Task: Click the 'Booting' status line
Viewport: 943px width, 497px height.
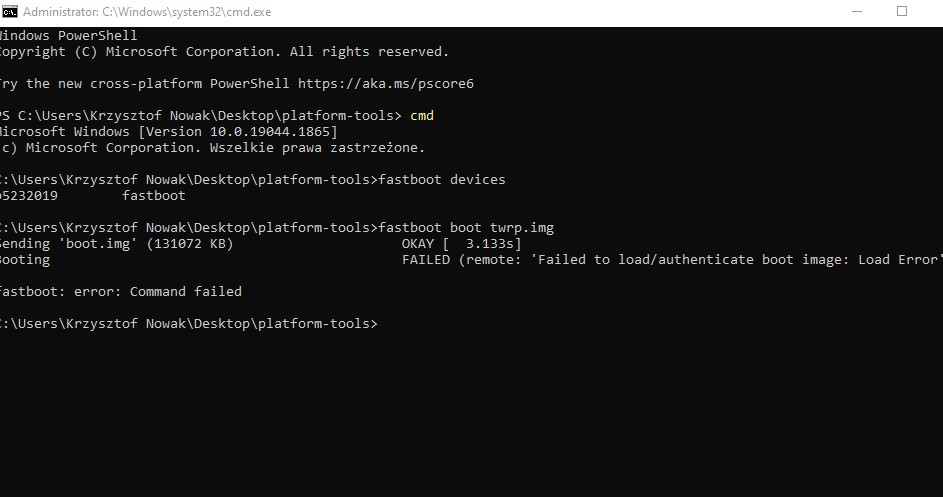Action: pos(25,260)
